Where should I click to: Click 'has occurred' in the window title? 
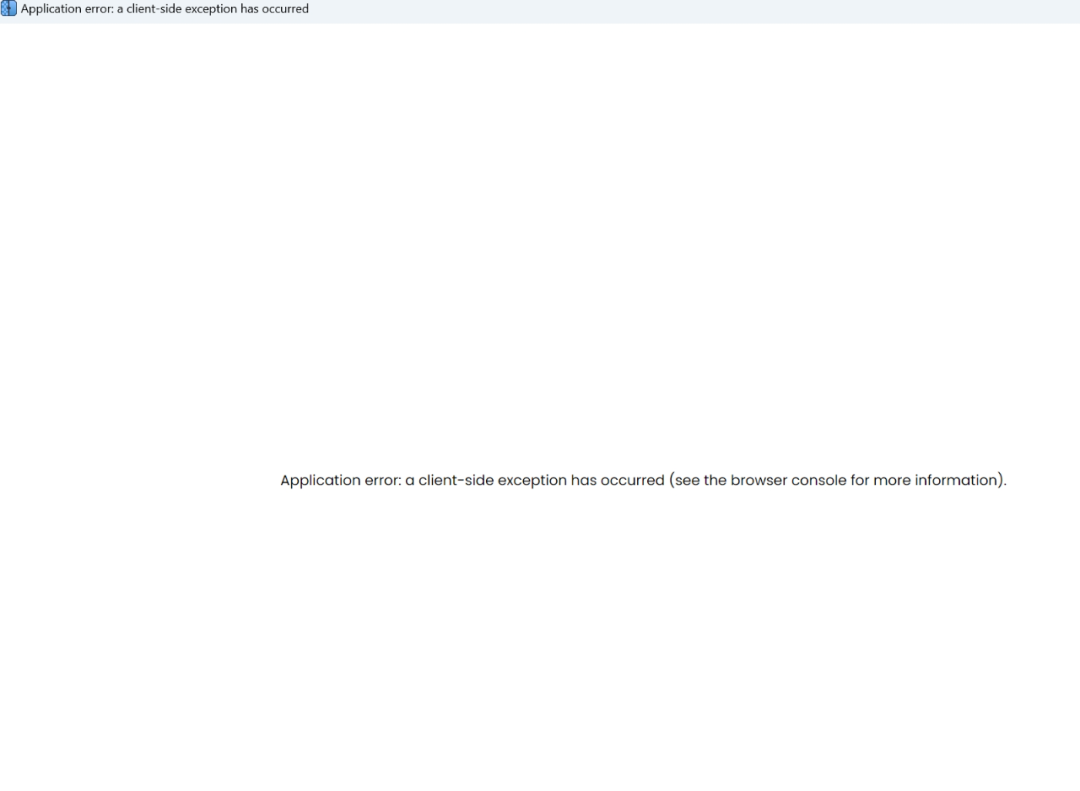[x=274, y=9]
